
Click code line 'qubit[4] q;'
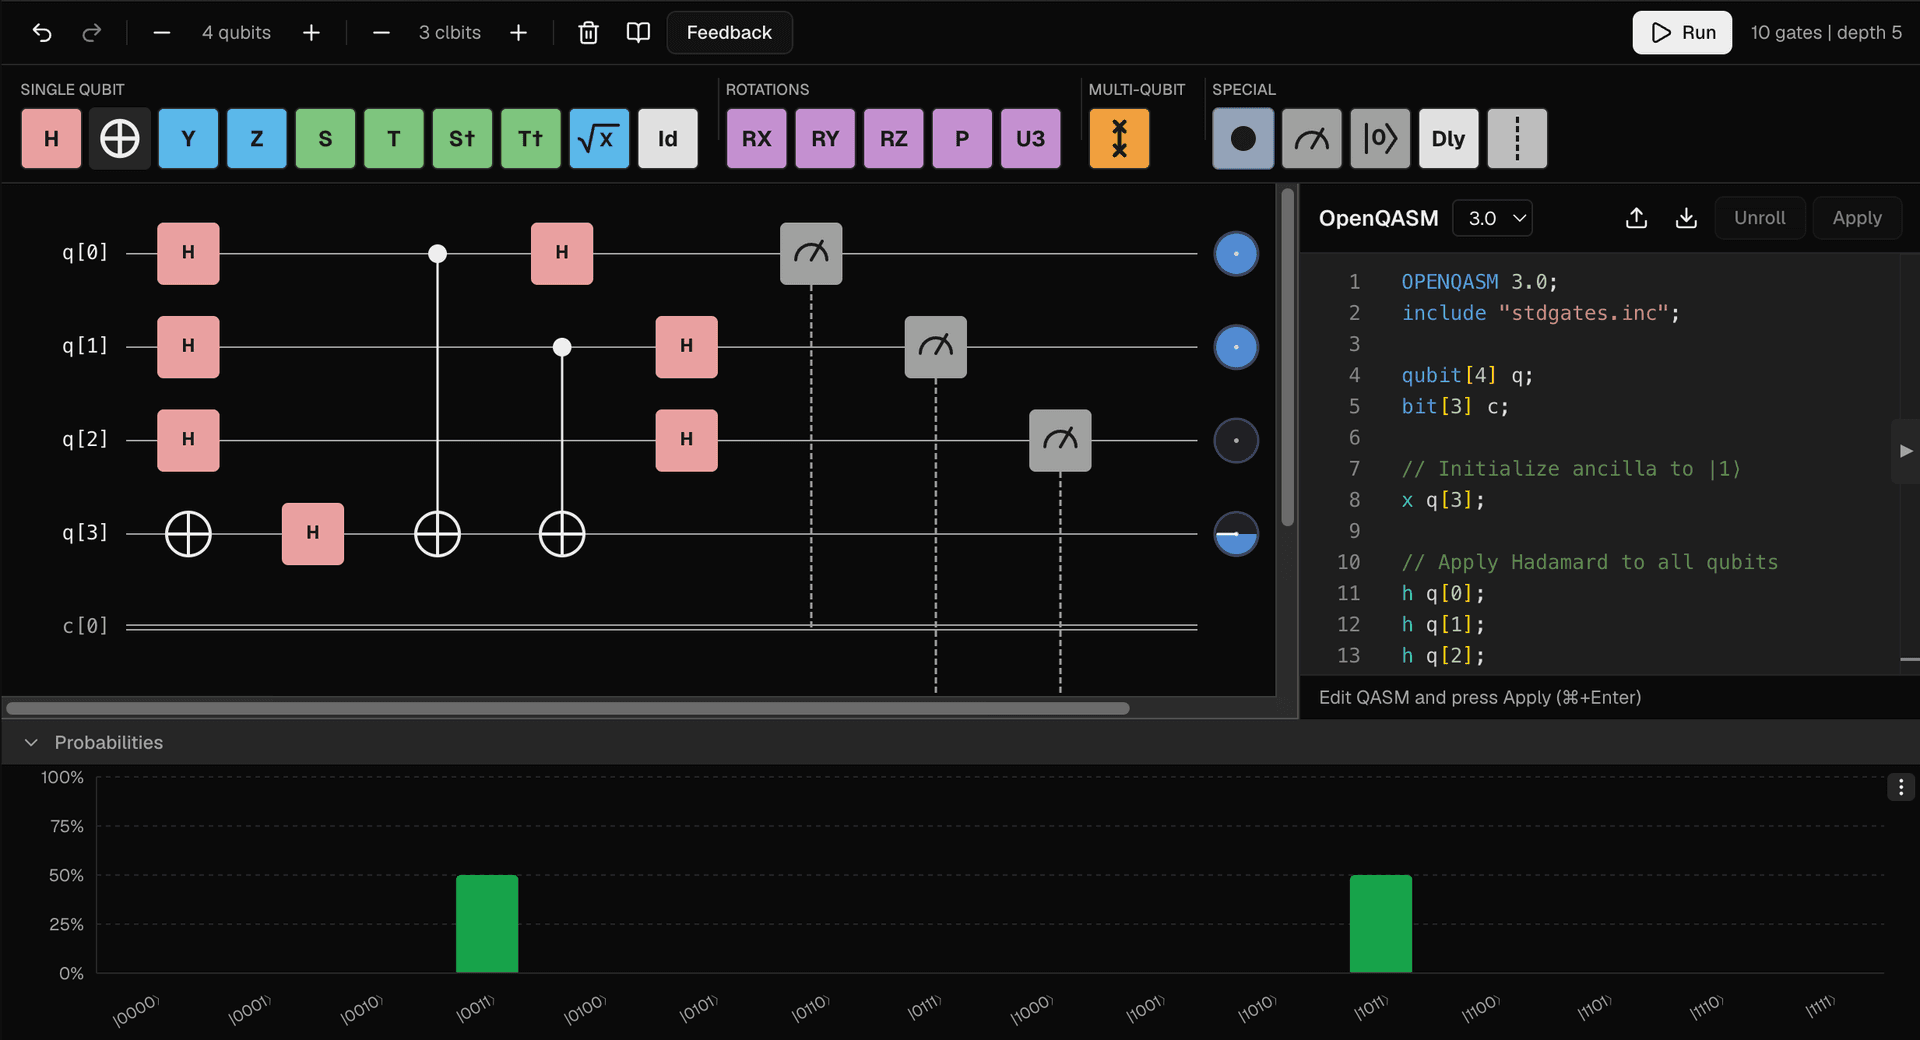[1467, 375]
